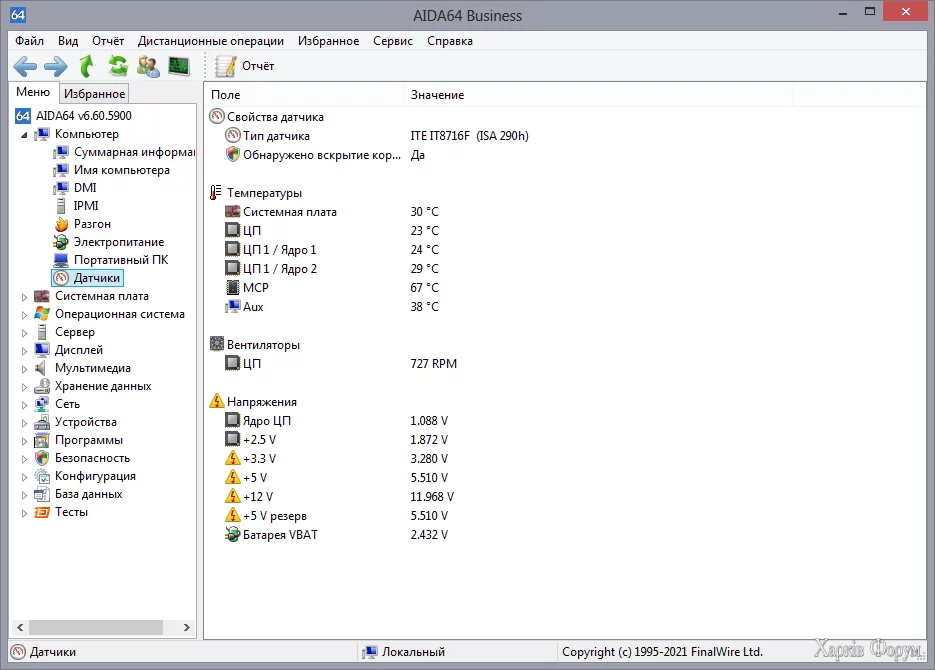Click the Отчёт report toolbar button
The height and width of the screenshot is (670, 935).
point(246,66)
